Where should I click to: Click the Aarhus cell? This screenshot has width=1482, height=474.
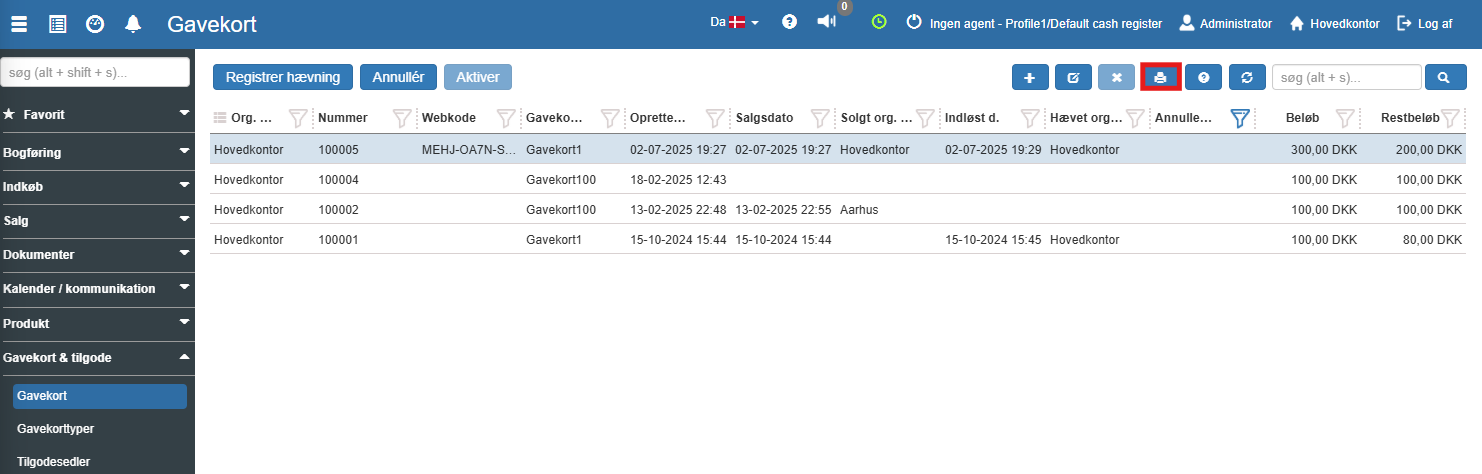[859, 210]
